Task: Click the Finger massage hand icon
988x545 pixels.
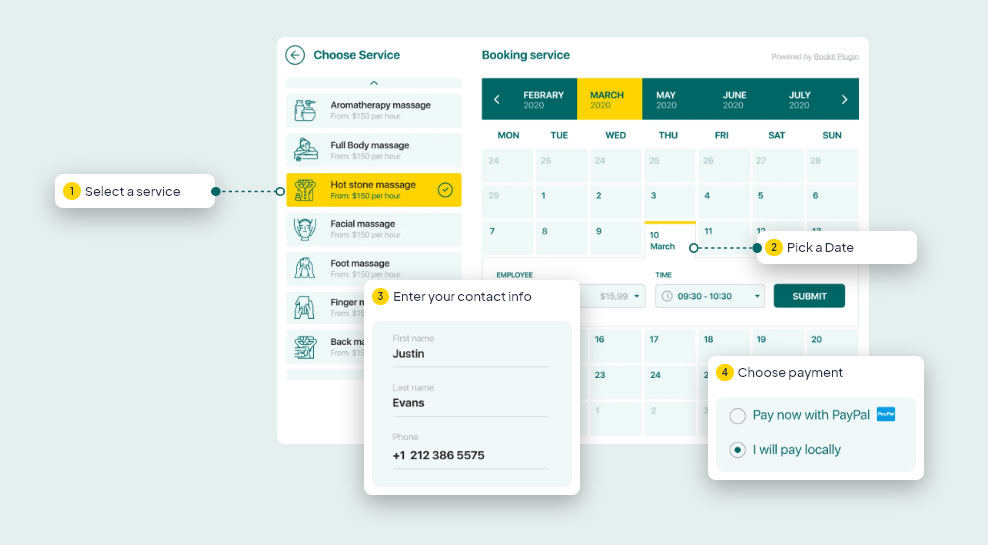Action: point(305,308)
